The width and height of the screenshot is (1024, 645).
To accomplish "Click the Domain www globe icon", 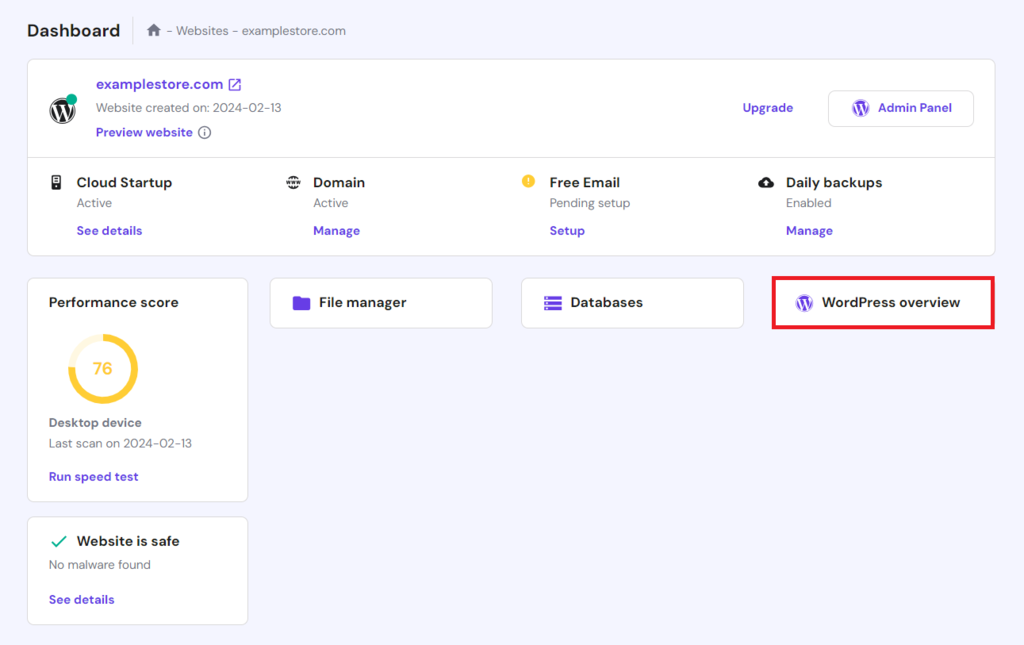I will 293,182.
